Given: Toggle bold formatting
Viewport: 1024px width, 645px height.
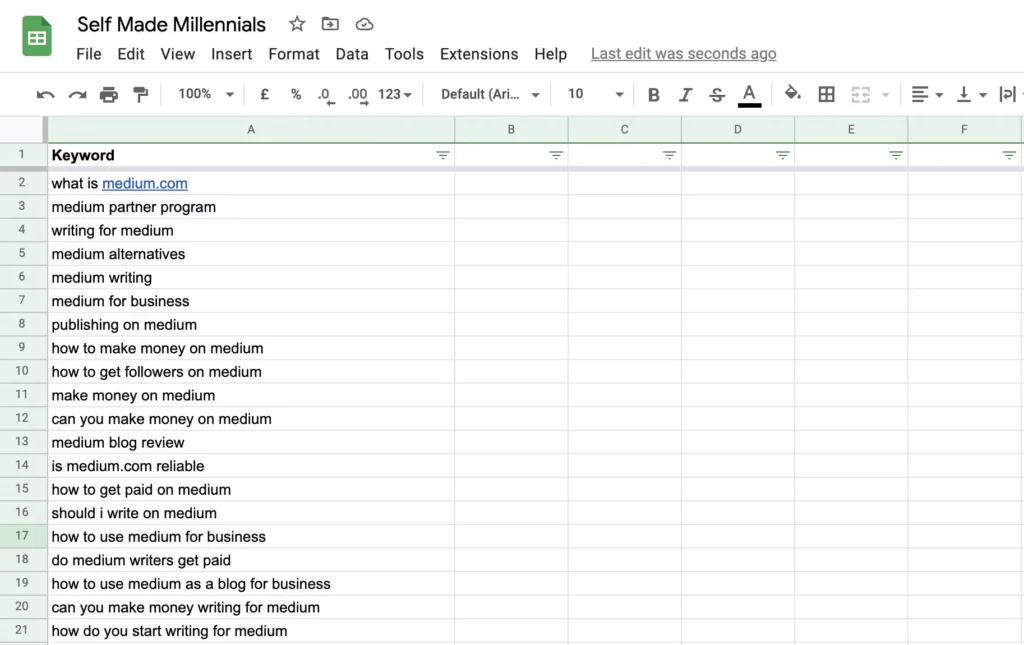Looking at the screenshot, I should (652, 93).
